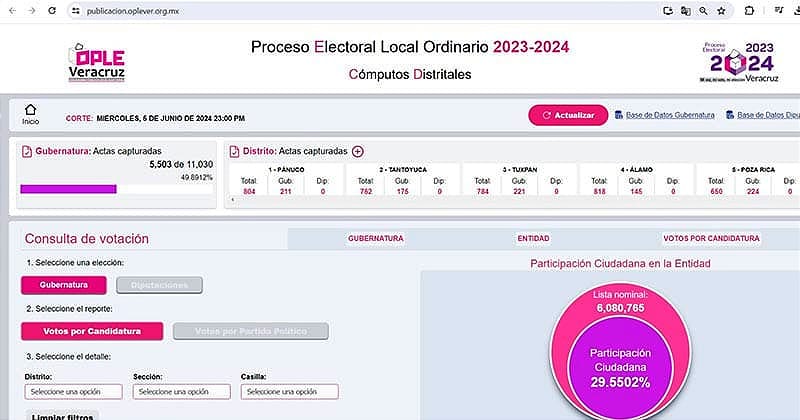Open browser extensions puzzle icon
800x420 pixels.
(x=748, y=10)
